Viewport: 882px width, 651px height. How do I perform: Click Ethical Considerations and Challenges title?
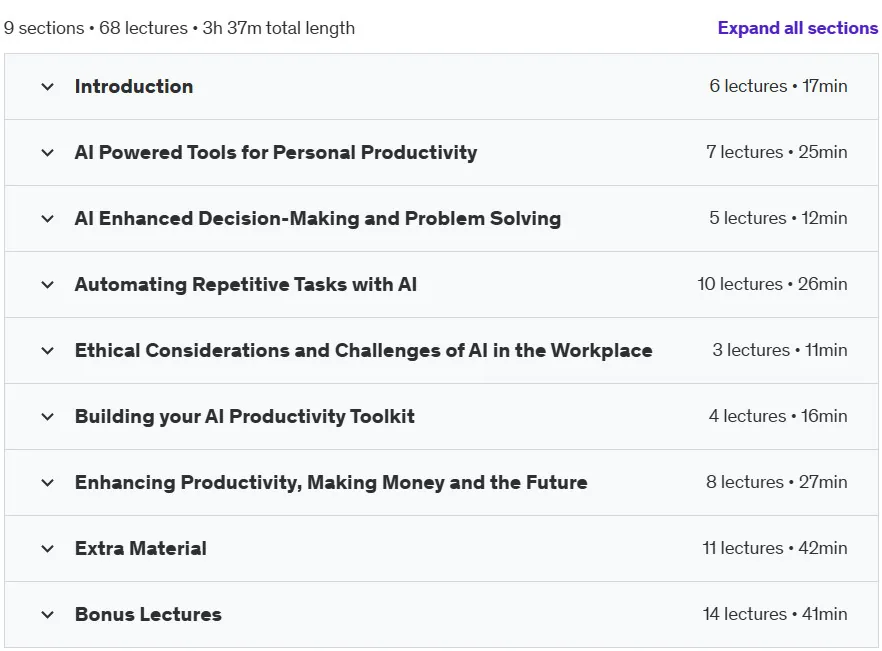(363, 351)
